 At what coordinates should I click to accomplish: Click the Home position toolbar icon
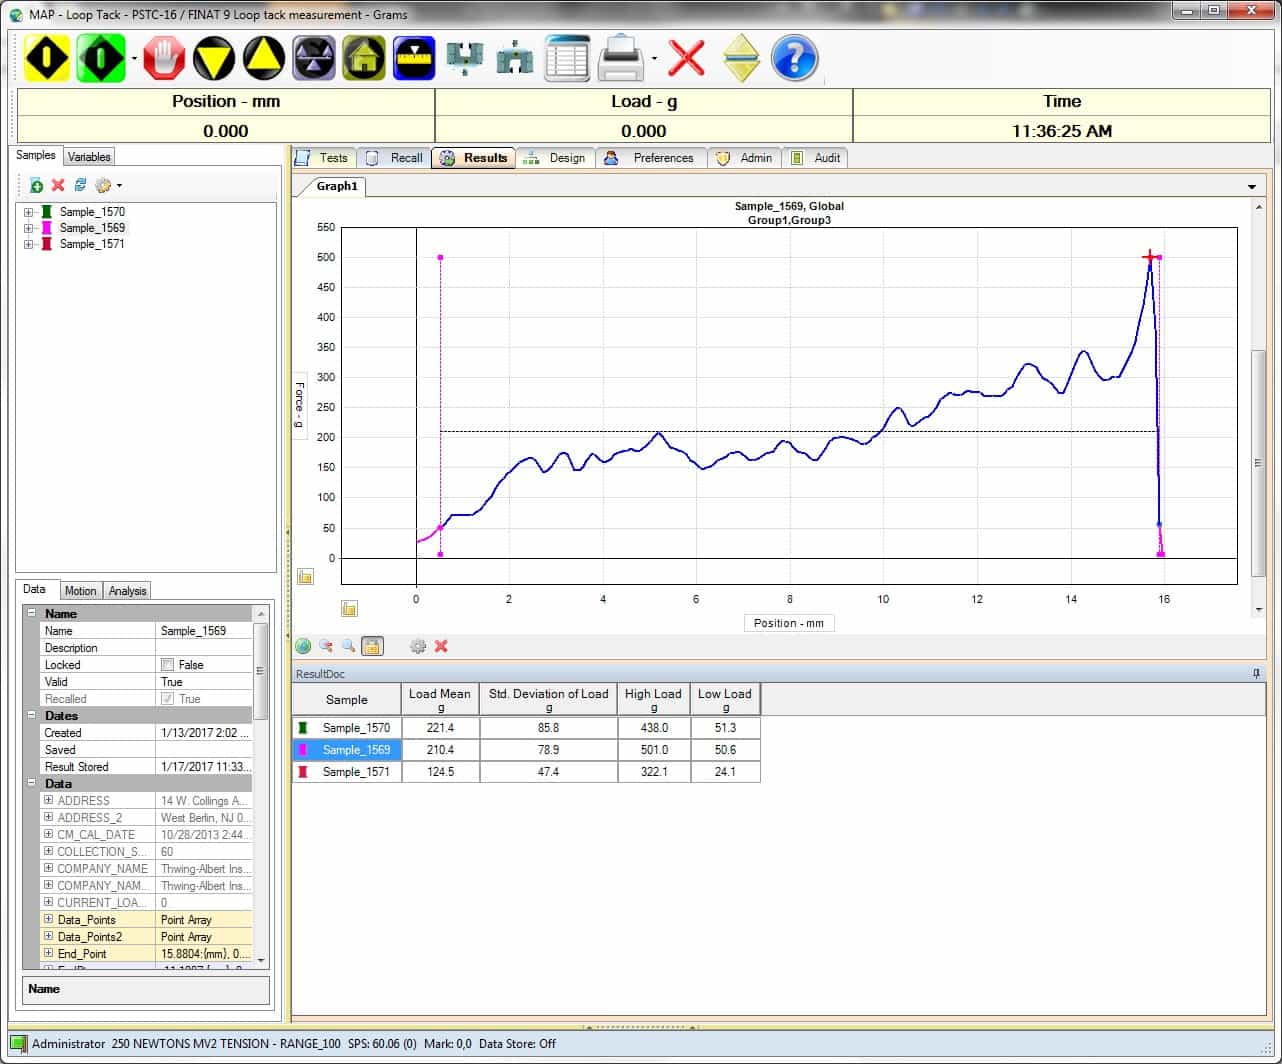pyautogui.click(x=364, y=58)
